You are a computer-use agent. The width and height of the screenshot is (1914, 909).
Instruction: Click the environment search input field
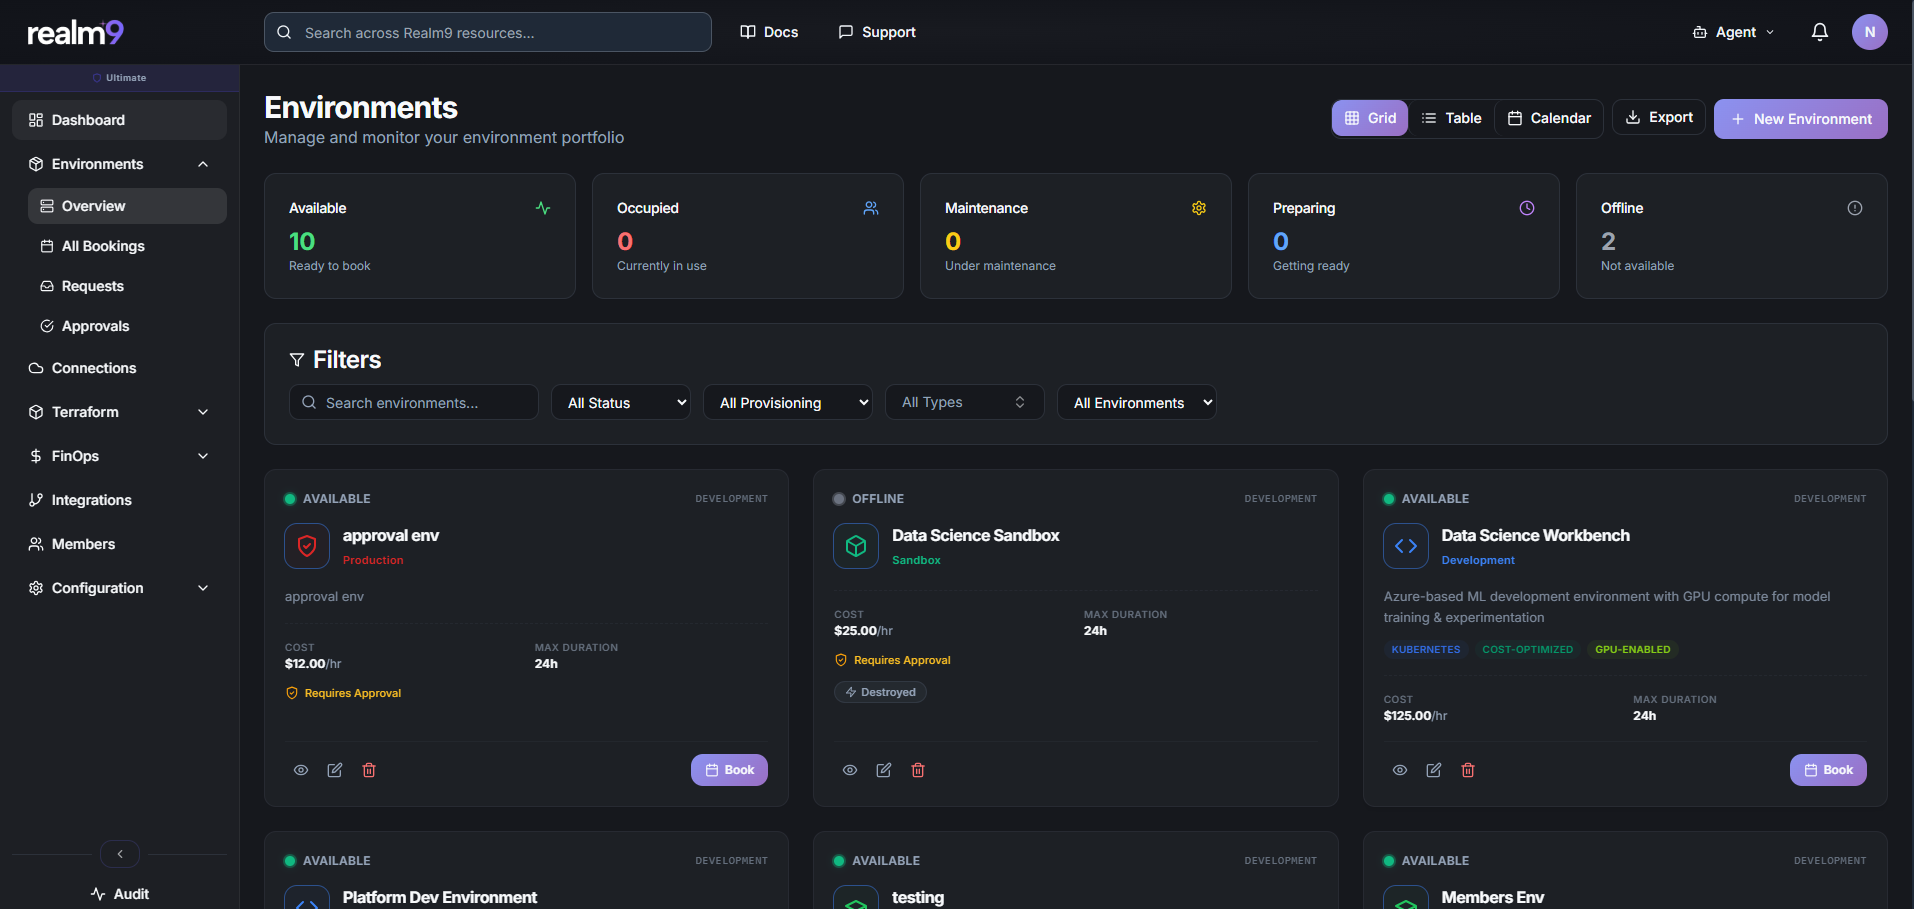pos(413,402)
